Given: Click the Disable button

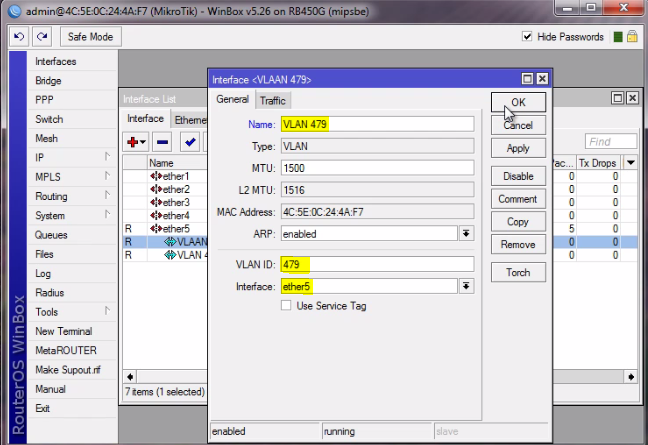Looking at the screenshot, I should 518,176.
